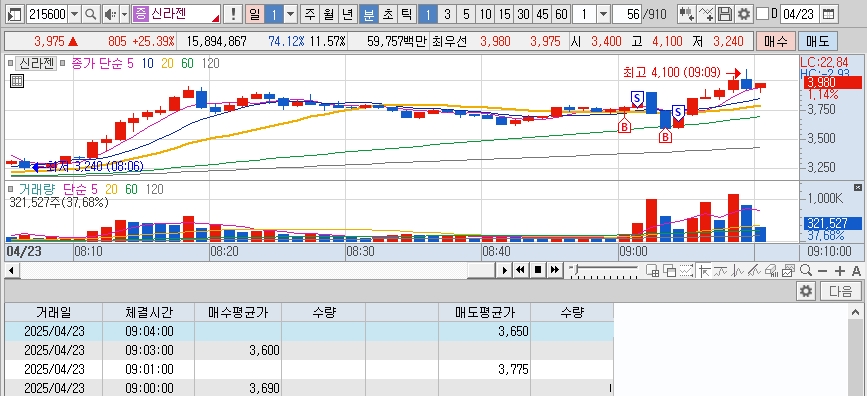867x396 pixels.
Task: Click the wave line analysis icon
Action: [738, 270]
